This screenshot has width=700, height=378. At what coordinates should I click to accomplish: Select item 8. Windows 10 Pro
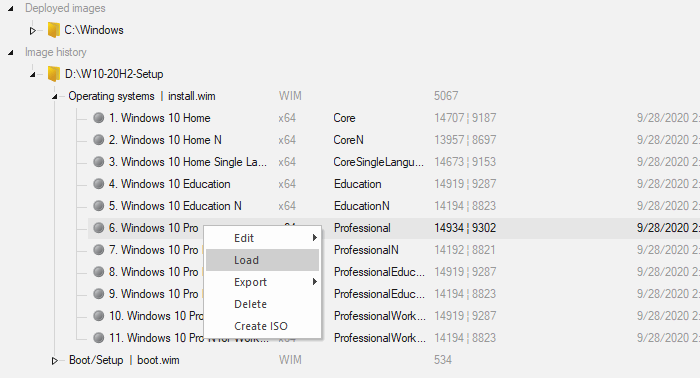[x=154, y=272]
